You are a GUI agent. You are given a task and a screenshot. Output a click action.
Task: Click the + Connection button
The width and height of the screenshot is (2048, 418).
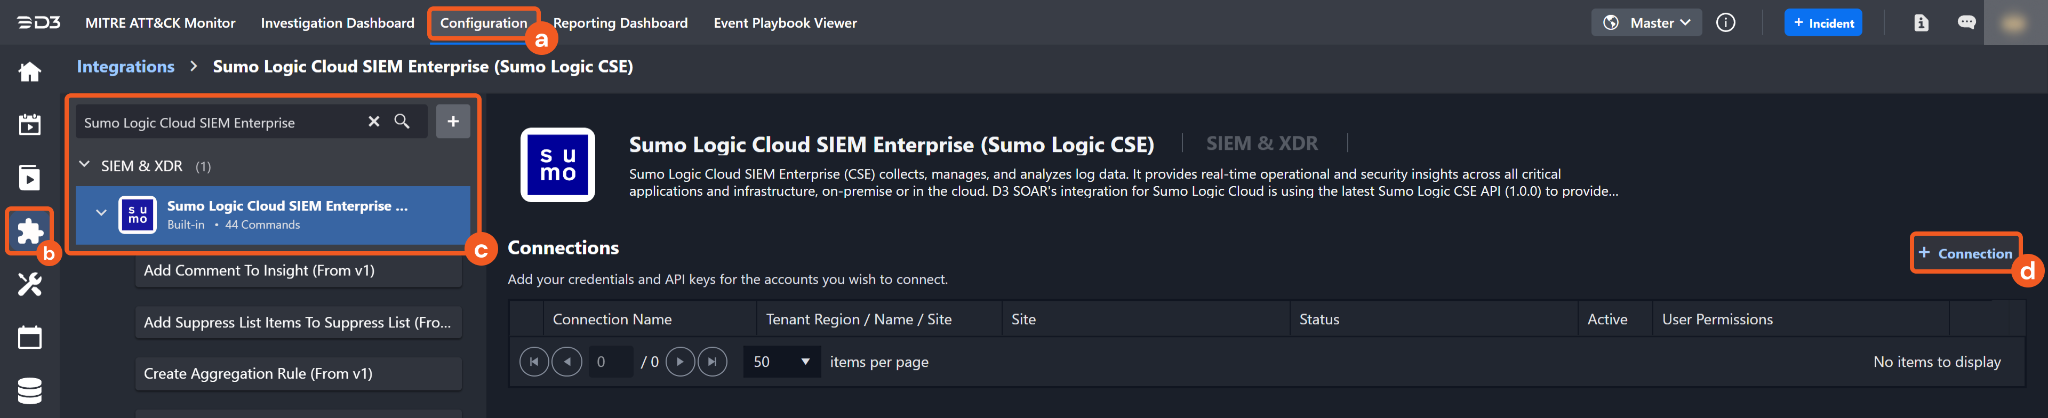point(1965,253)
